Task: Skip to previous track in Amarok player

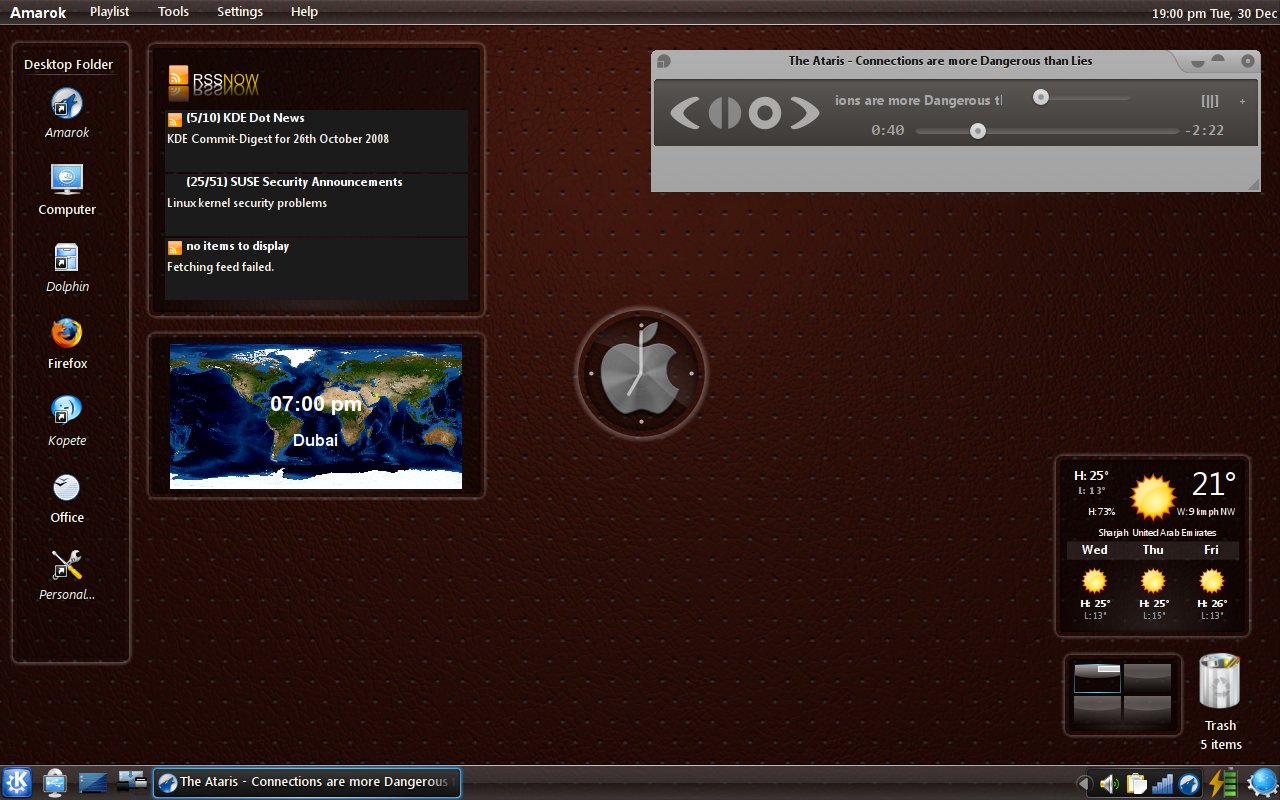Action: point(685,112)
